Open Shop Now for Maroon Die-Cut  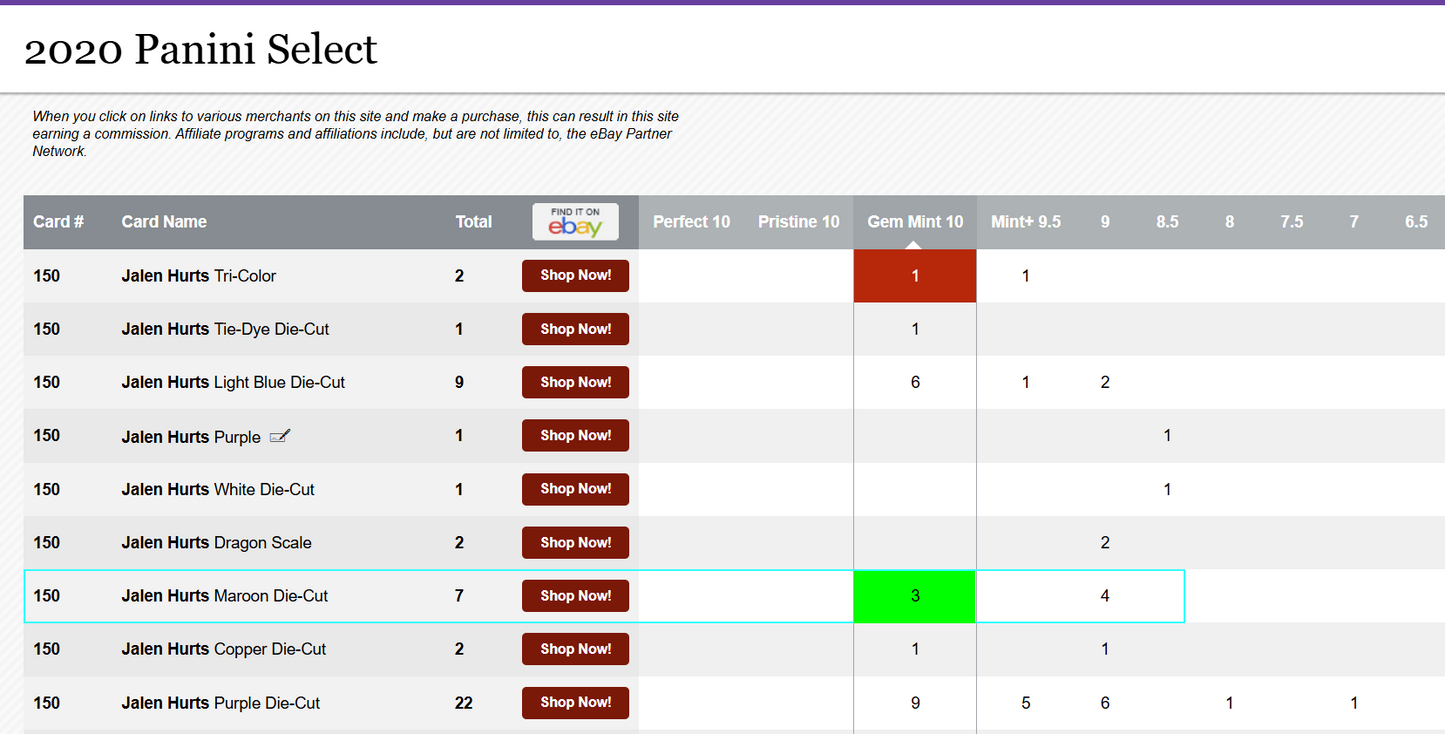pos(575,596)
